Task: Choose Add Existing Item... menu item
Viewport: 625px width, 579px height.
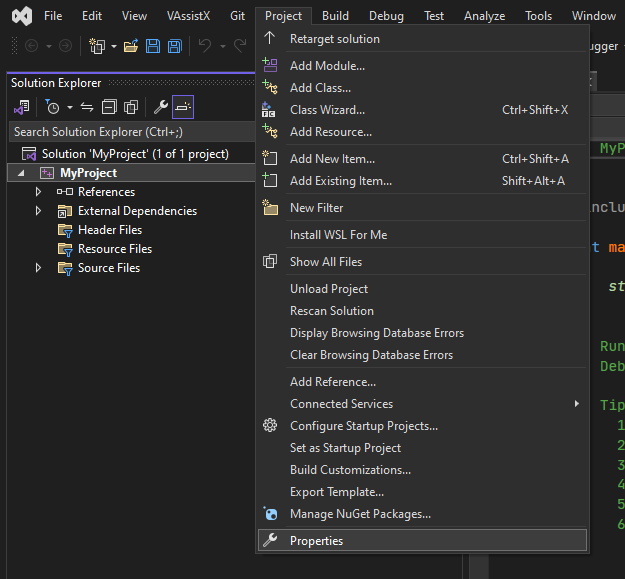Action: [x=423, y=181]
